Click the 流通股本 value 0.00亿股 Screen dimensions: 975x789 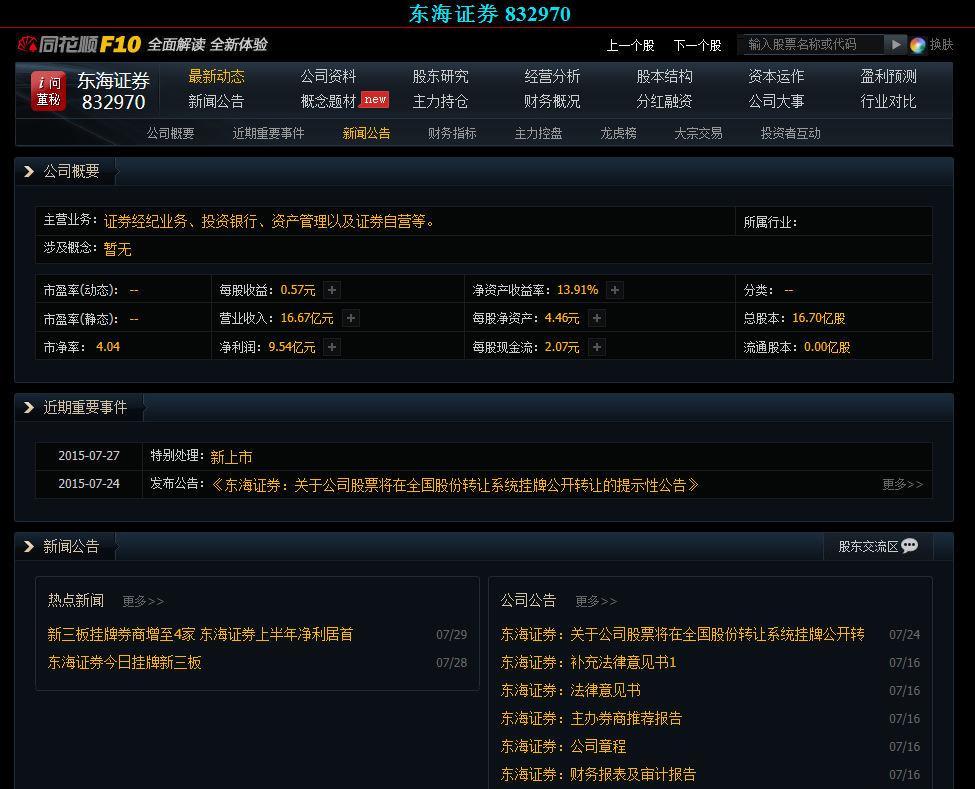click(x=827, y=347)
